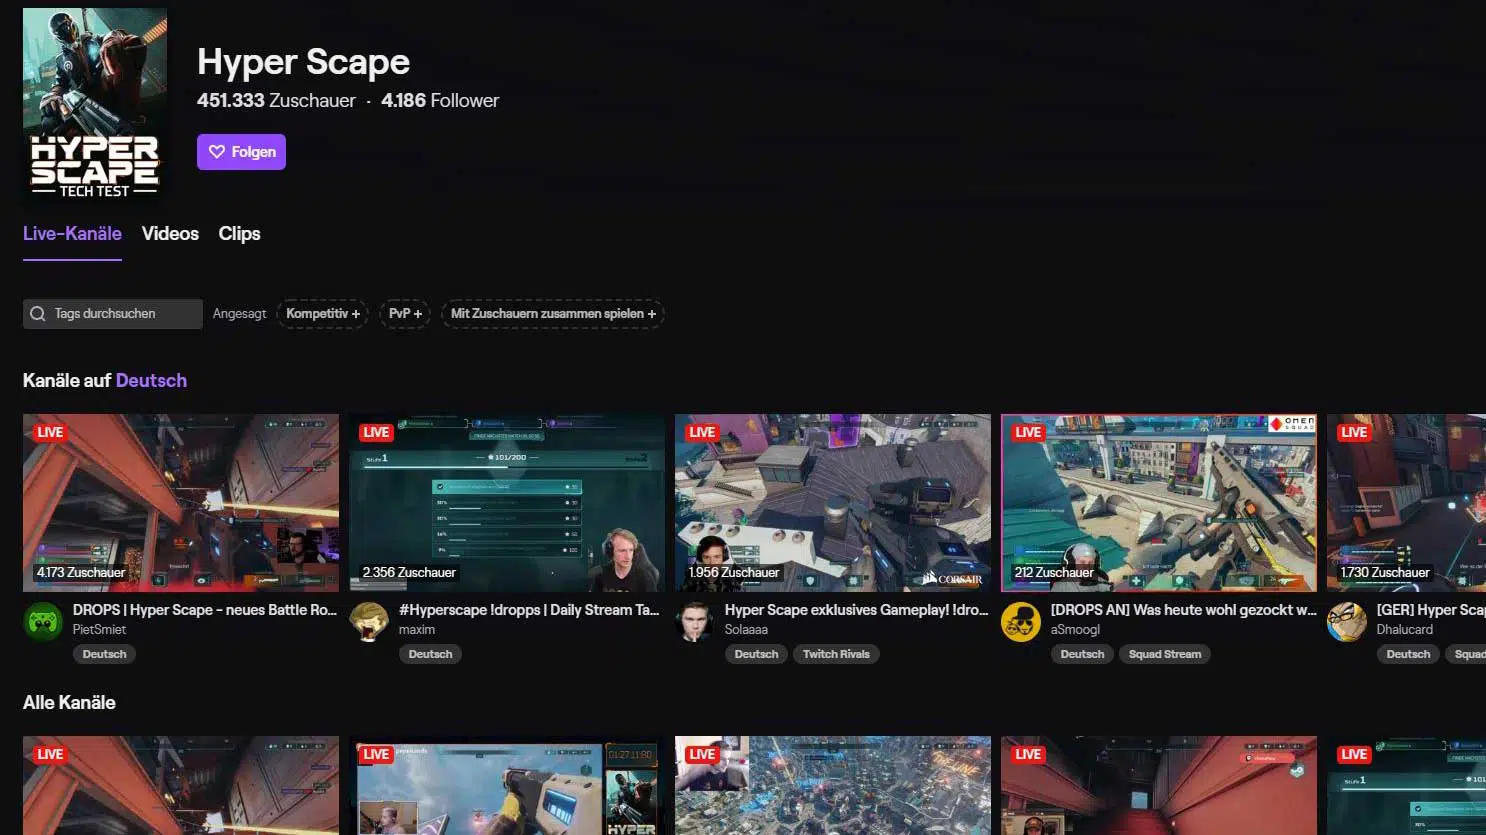Click Solaaaa's channel avatar
The width and height of the screenshot is (1486, 835).
point(695,622)
